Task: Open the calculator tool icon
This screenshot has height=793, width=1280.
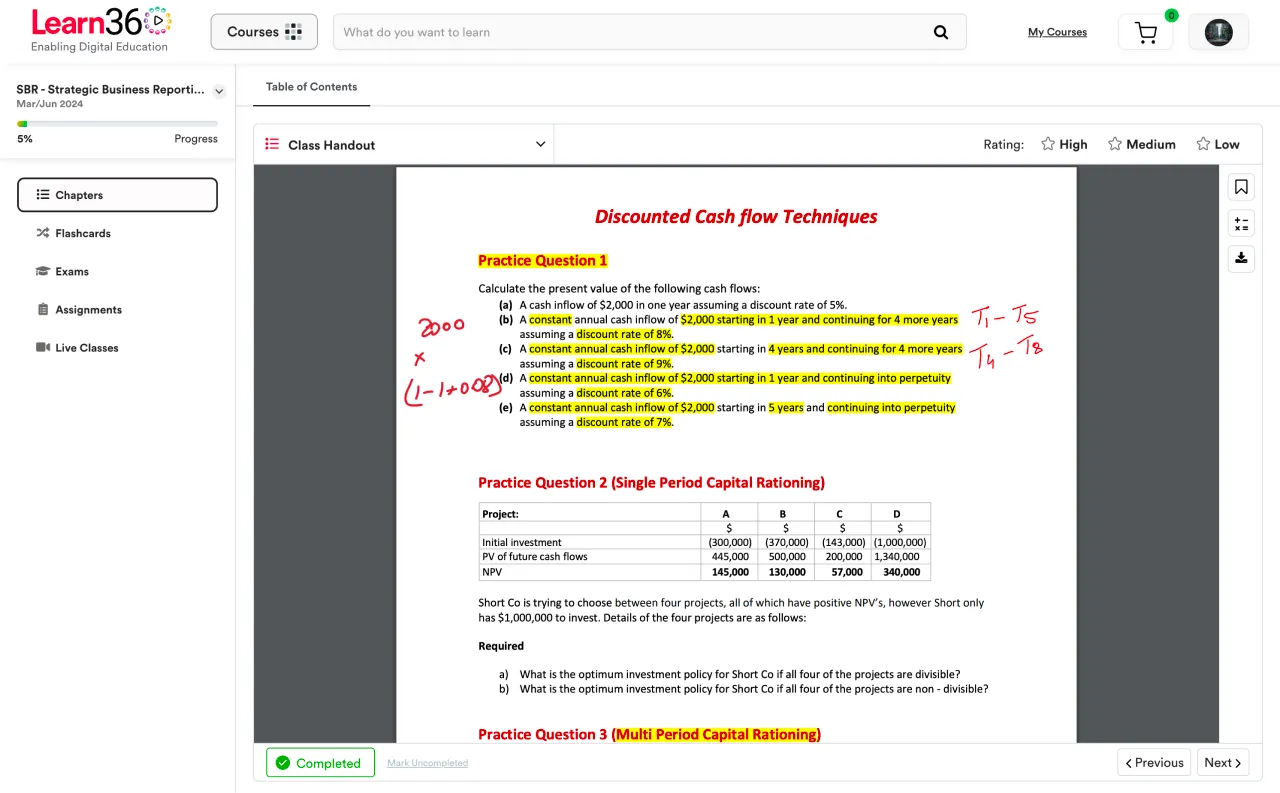Action: pyautogui.click(x=1241, y=223)
